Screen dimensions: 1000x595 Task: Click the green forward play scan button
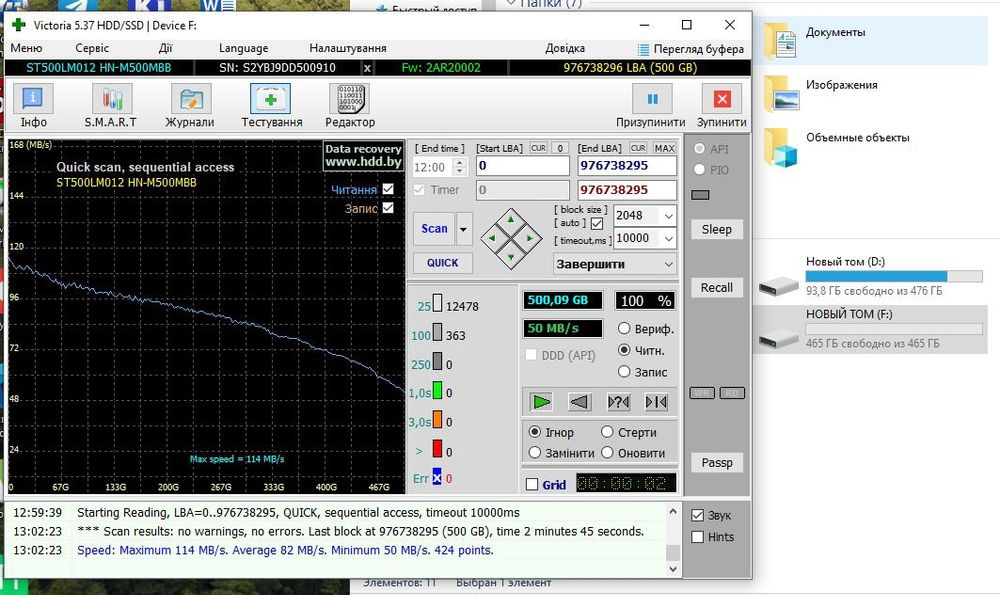[541, 402]
